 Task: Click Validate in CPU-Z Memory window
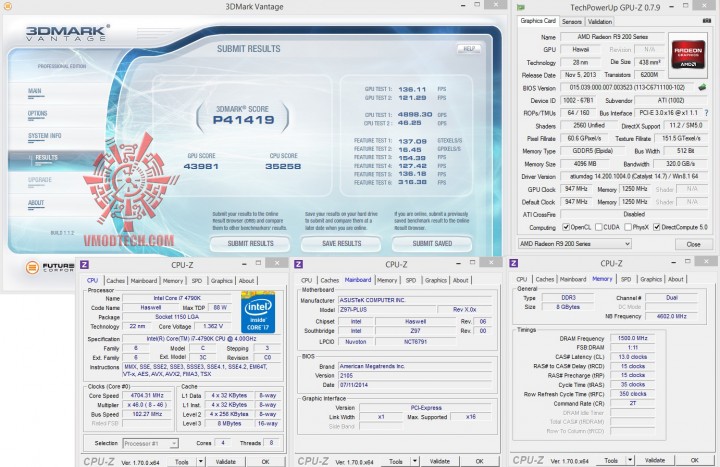(655, 460)
